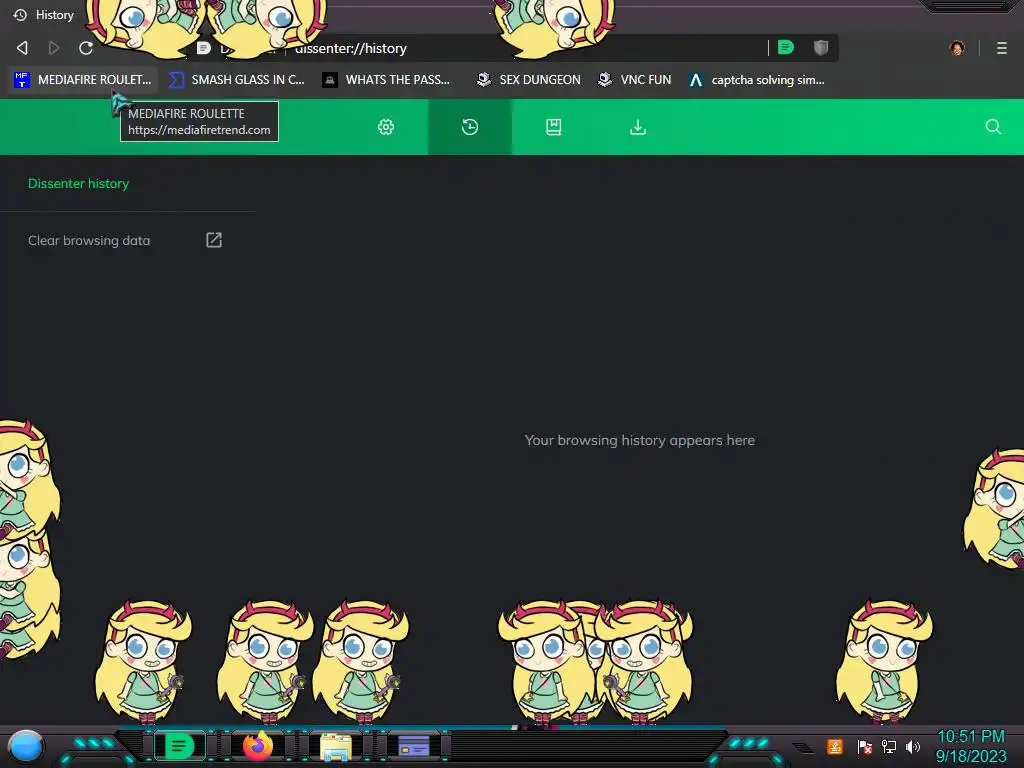1024x768 pixels.
Task: Open the VNC FUN bookmark
Action: pos(635,80)
